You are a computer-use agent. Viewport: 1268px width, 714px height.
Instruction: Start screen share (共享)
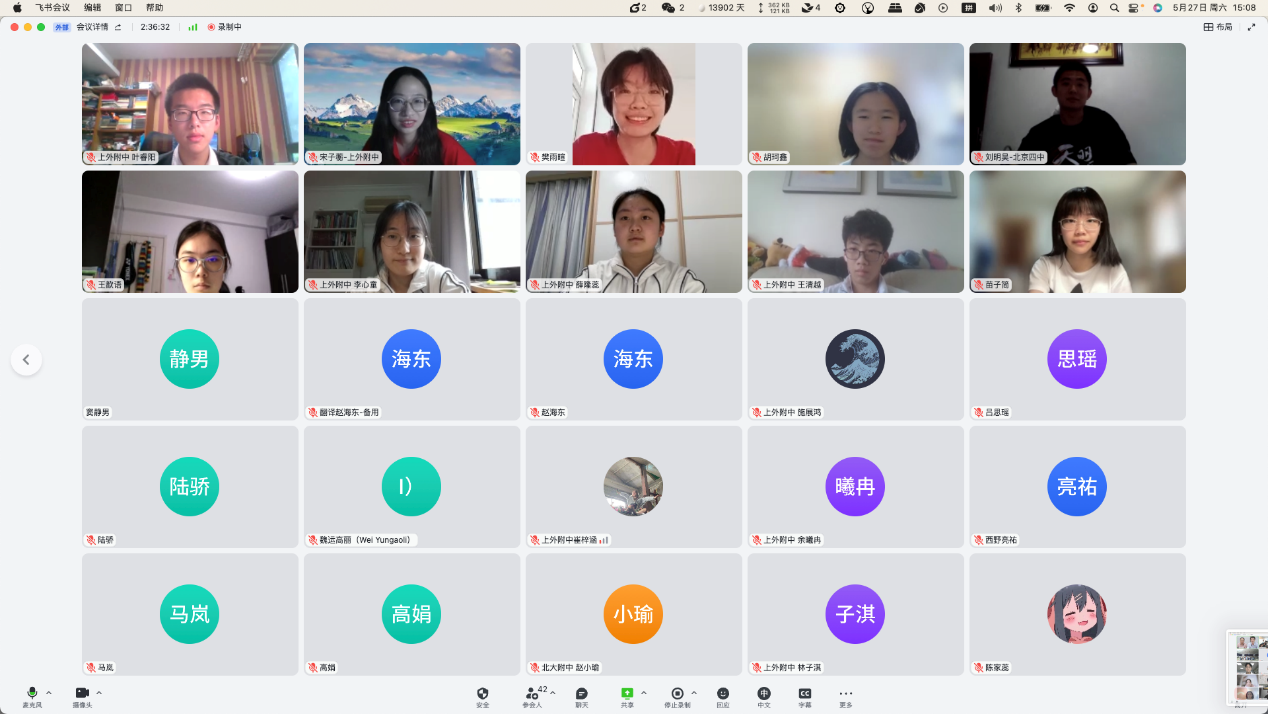[x=627, y=697]
